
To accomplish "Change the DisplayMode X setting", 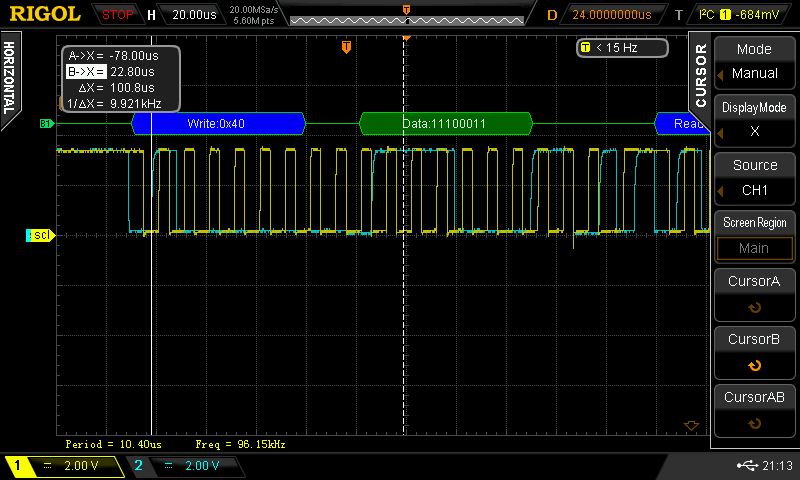I will pyautogui.click(x=754, y=119).
